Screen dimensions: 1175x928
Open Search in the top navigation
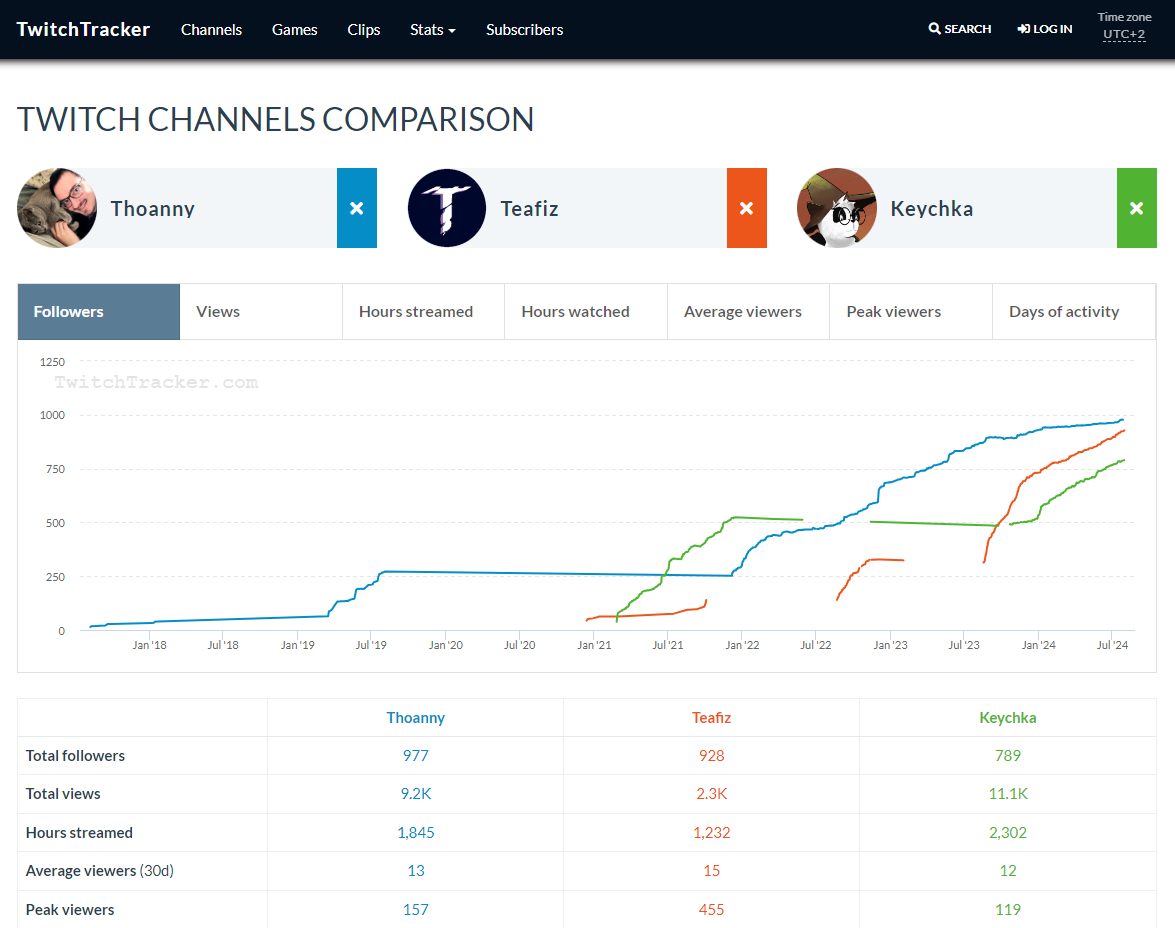[x=959, y=29]
